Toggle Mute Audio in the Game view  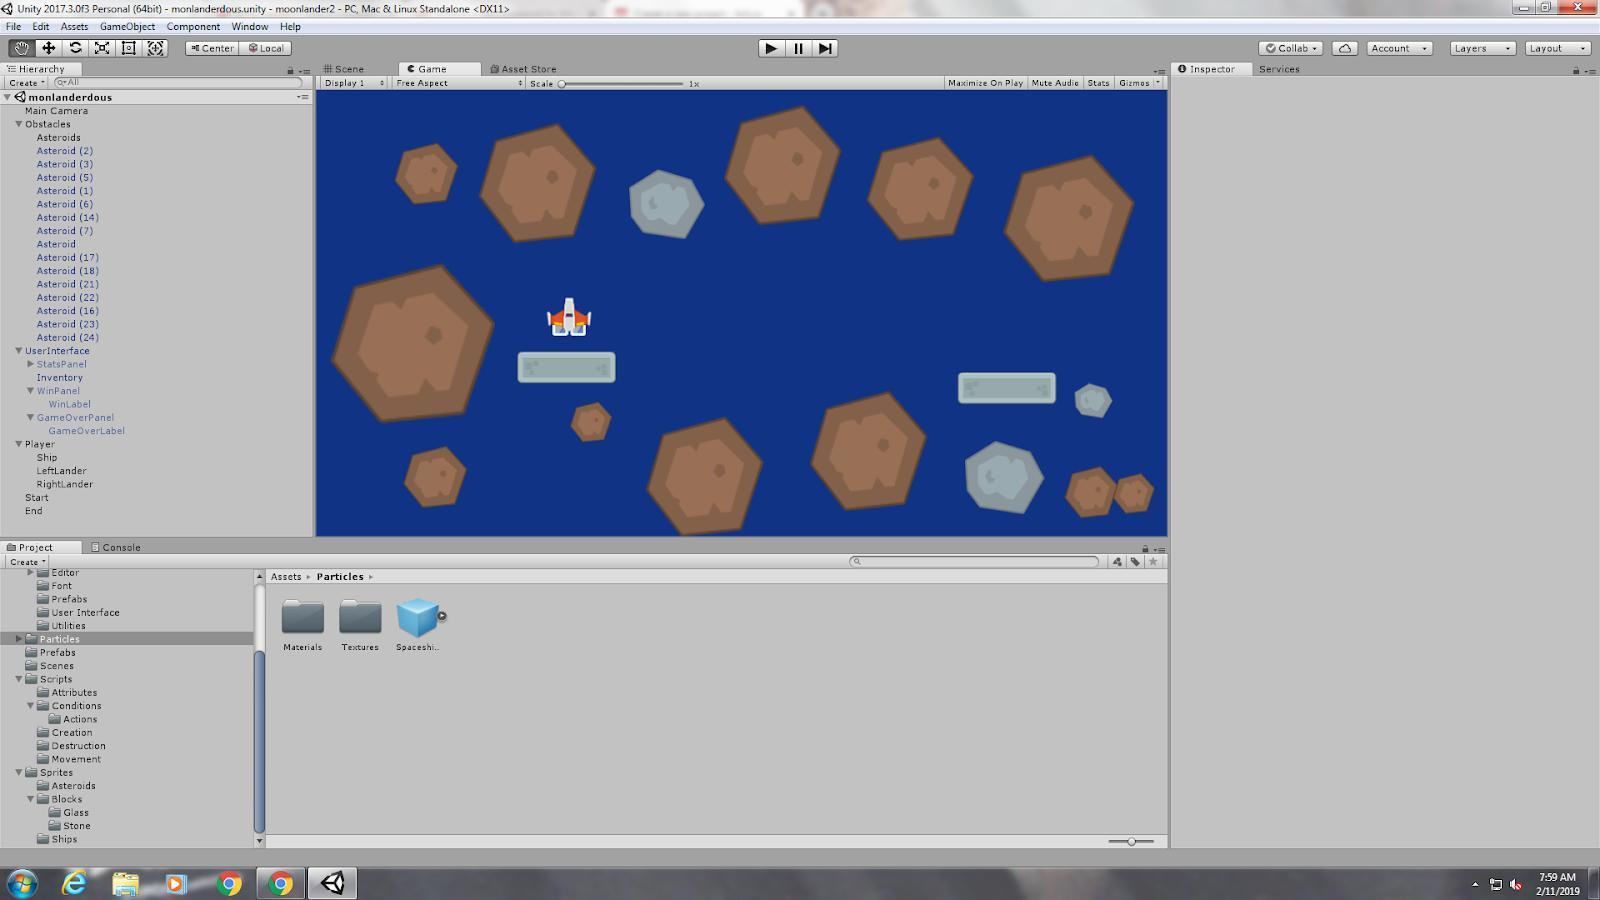point(1055,83)
